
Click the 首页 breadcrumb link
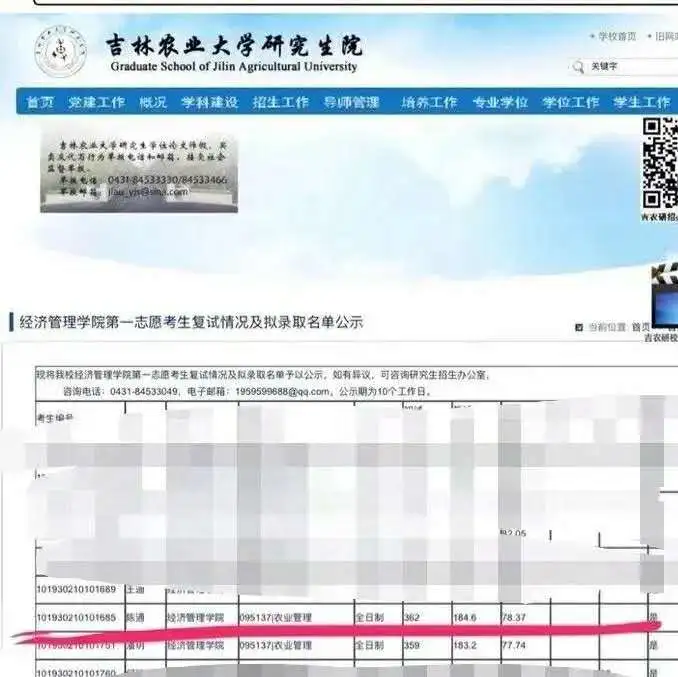641,327
